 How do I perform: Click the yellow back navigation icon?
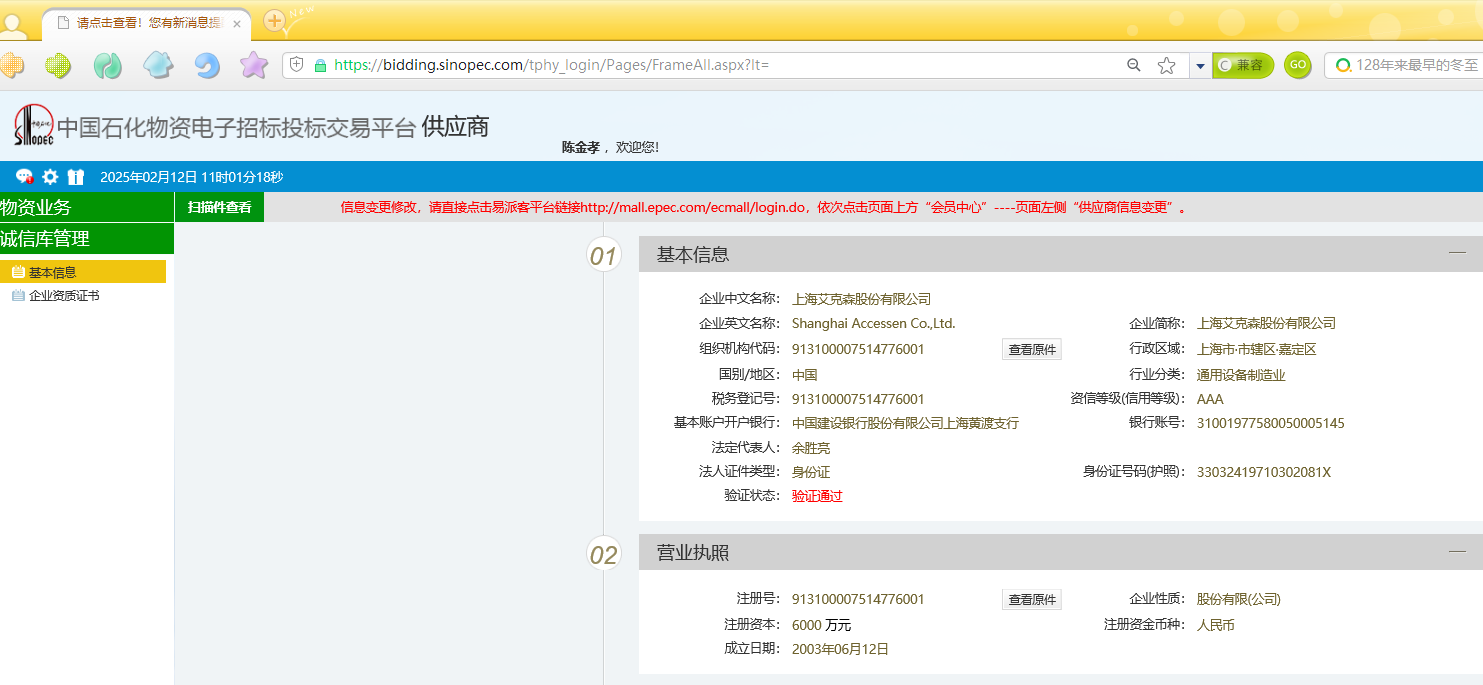[11, 66]
